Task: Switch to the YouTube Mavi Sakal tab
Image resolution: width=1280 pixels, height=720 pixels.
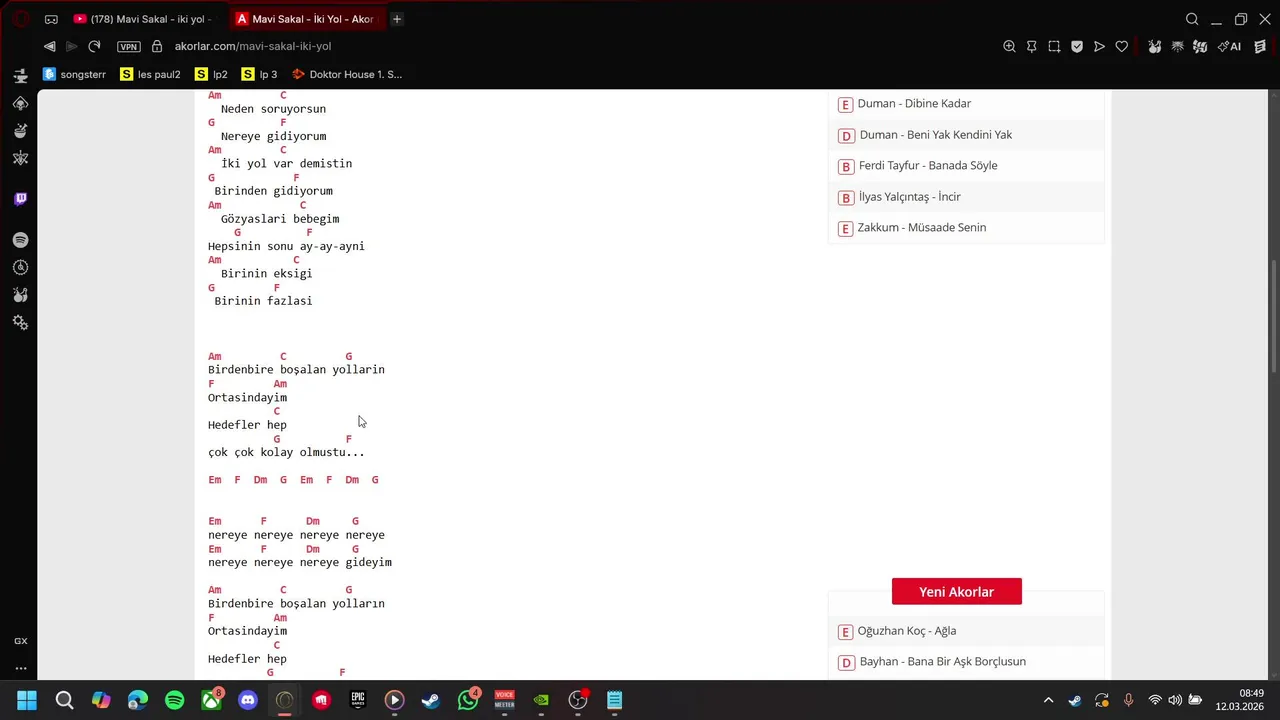Action: [147, 19]
